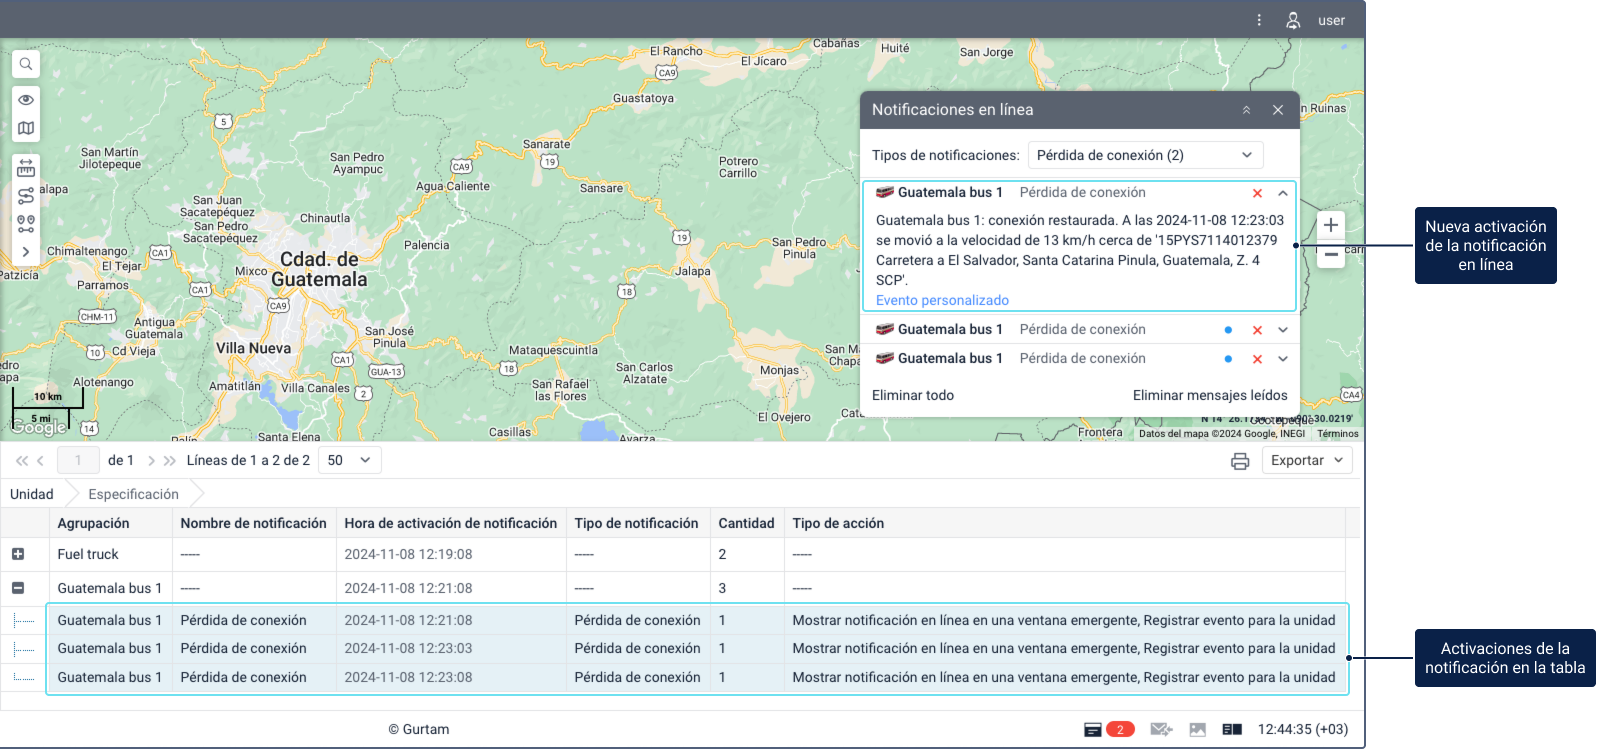Expand the Fuel truck row

point(18,554)
